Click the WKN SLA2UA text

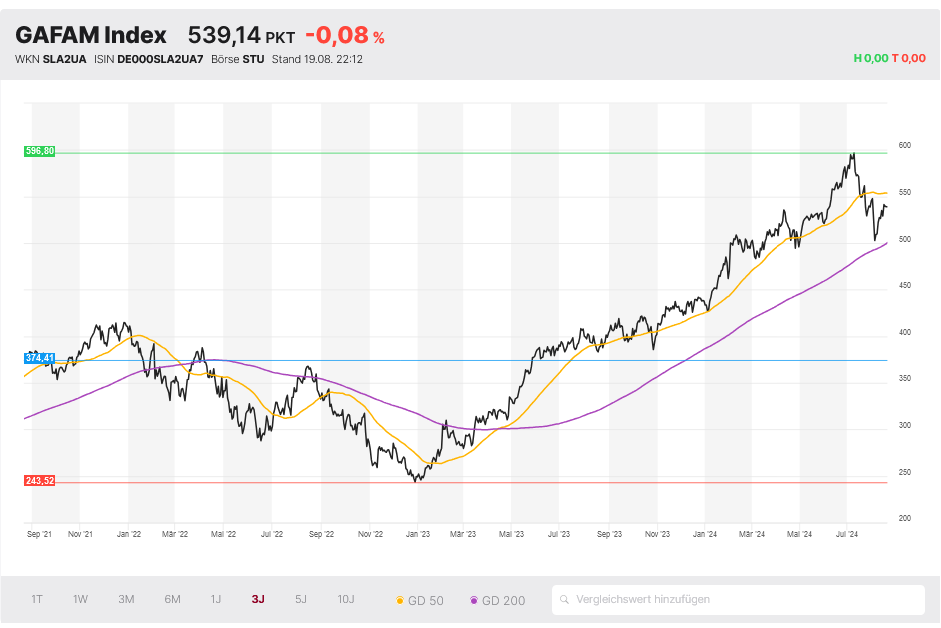pyautogui.click(x=50, y=59)
